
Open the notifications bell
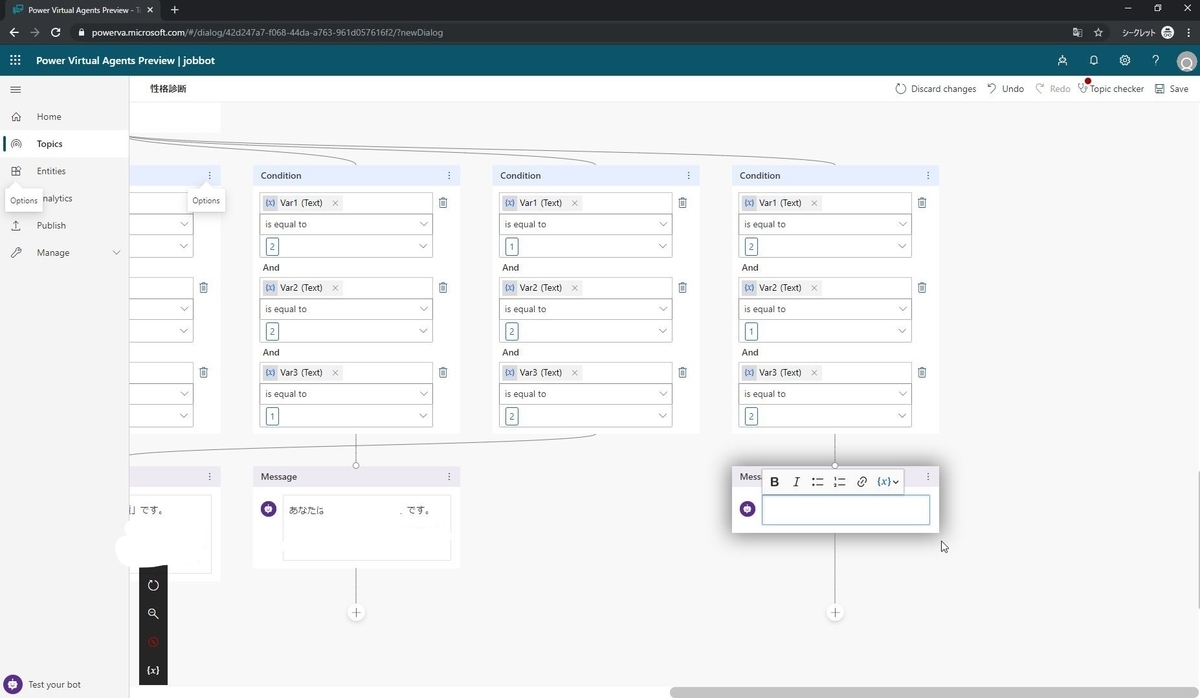point(1094,60)
